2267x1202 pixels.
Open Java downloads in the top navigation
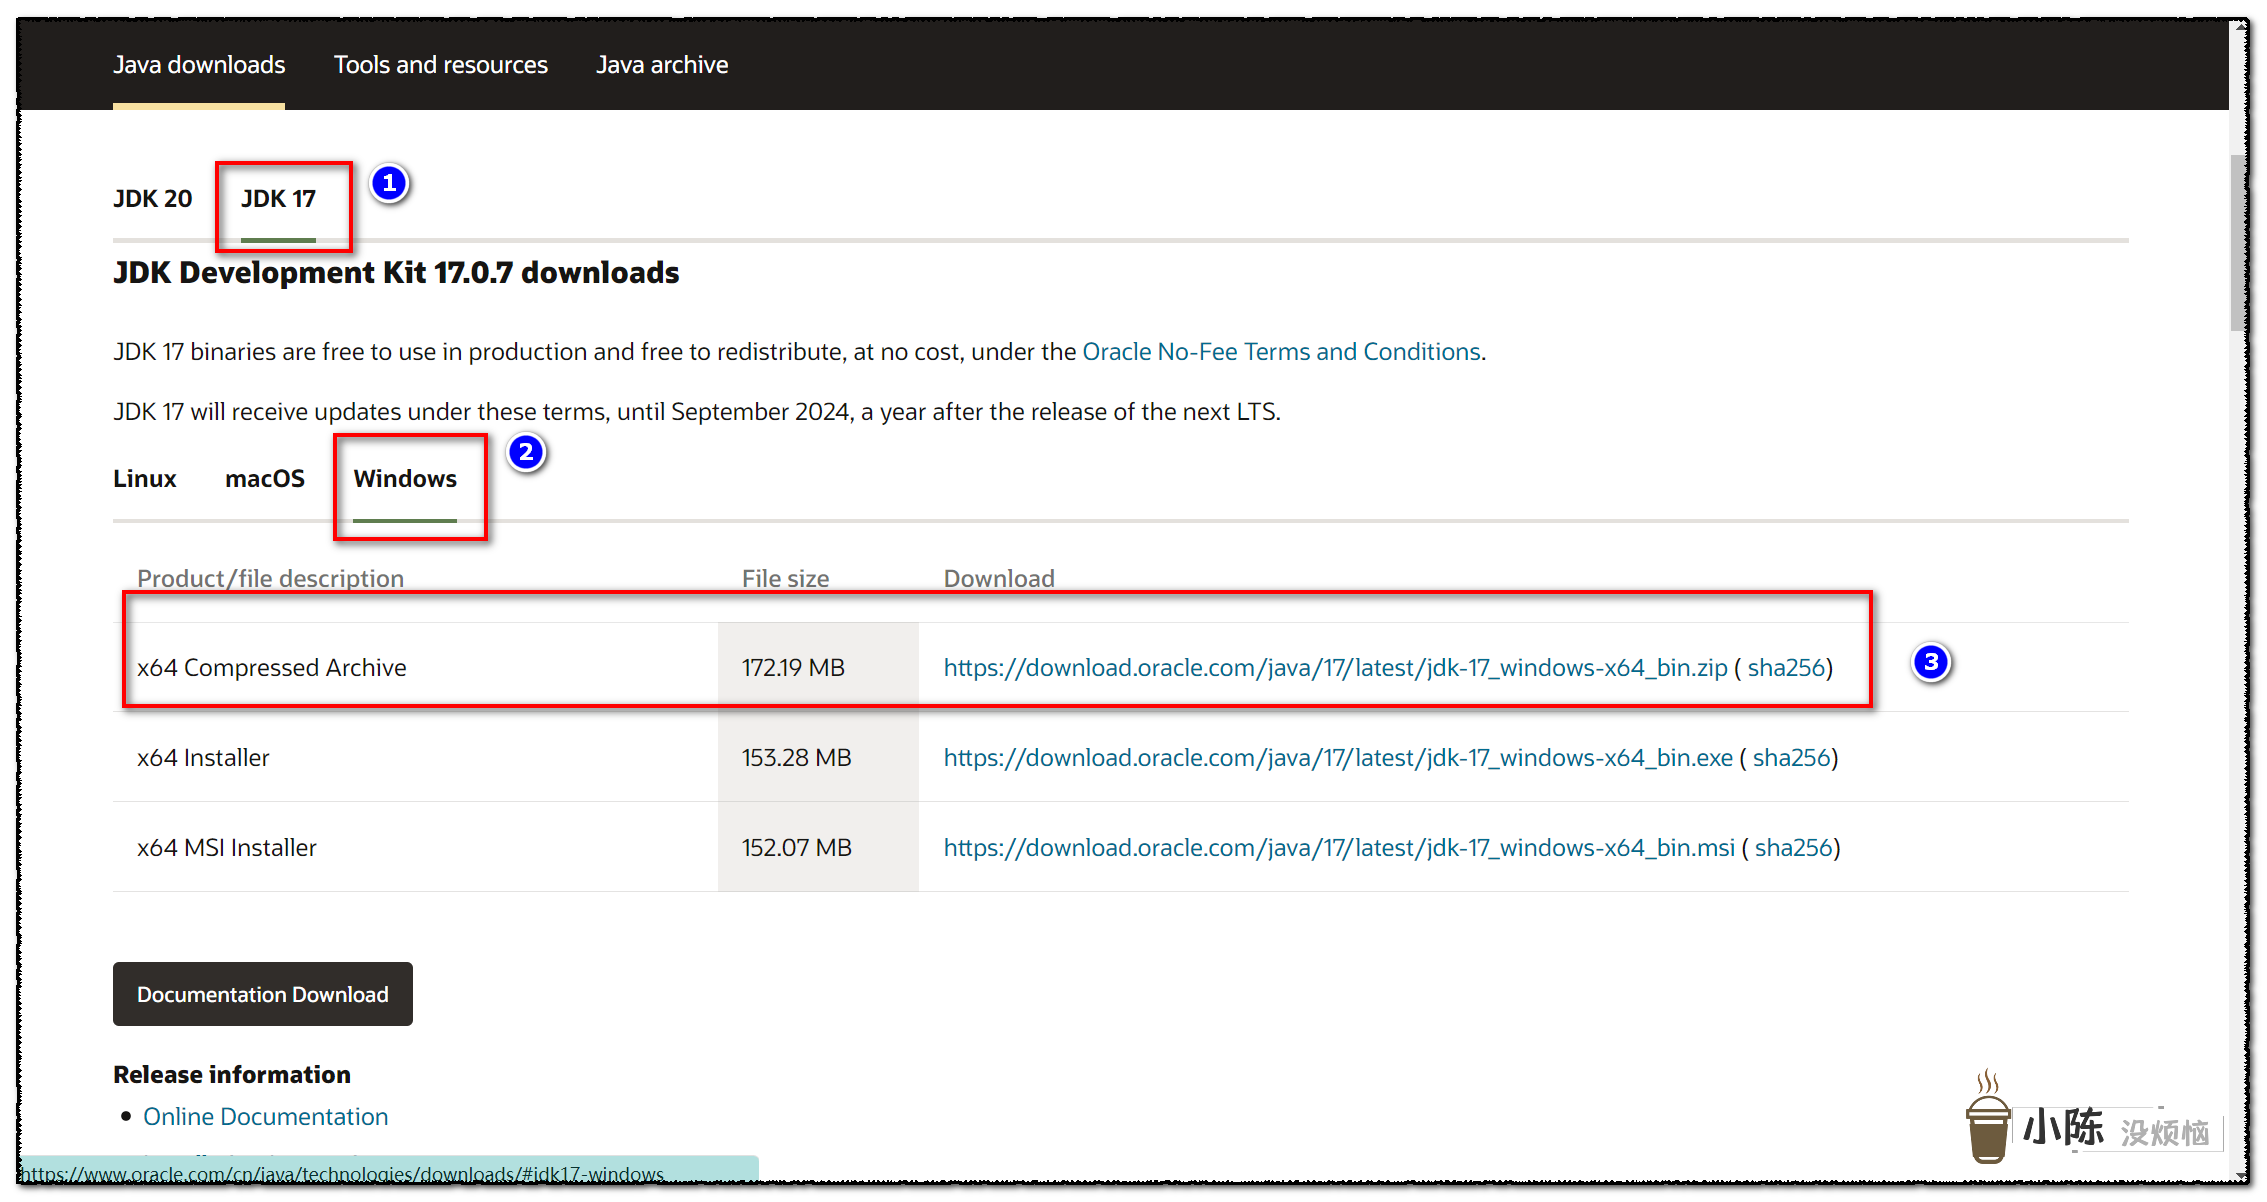pos(199,65)
